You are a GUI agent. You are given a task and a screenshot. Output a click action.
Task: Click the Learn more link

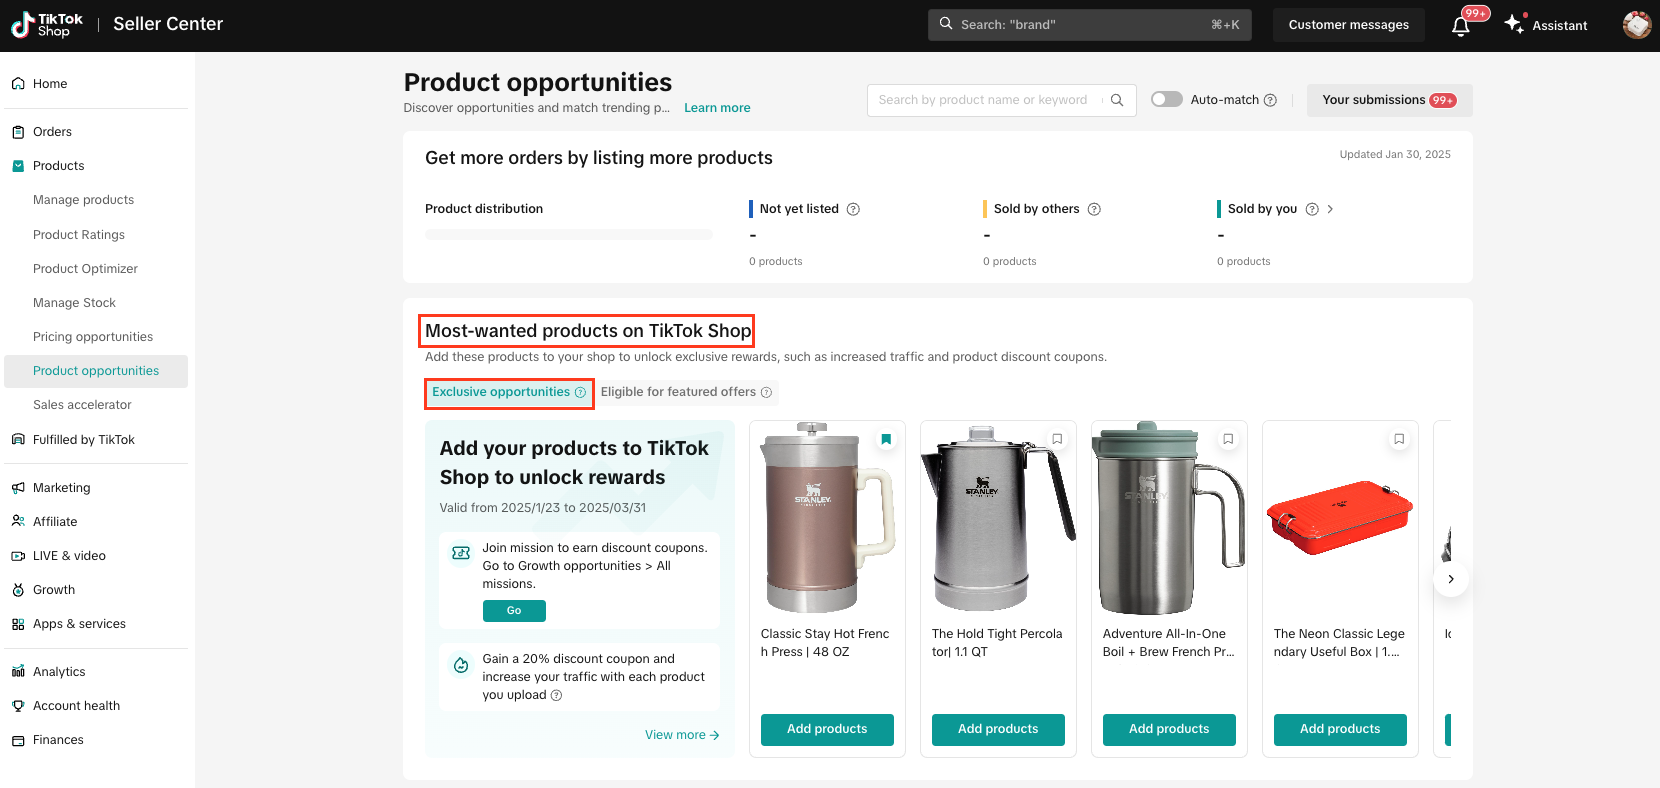(x=717, y=108)
